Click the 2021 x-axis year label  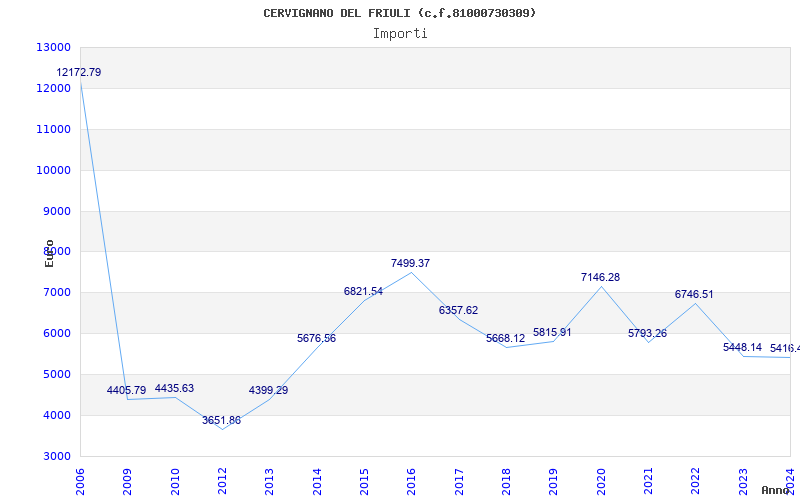click(648, 482)
